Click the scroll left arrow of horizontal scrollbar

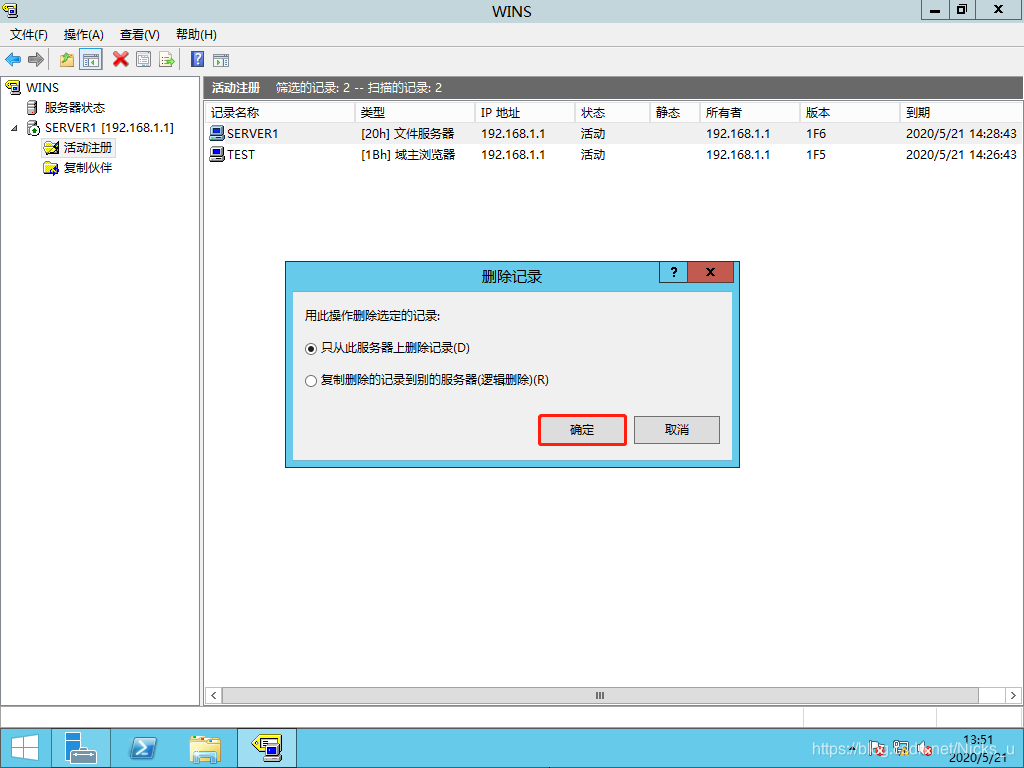[x=214, y=696]
